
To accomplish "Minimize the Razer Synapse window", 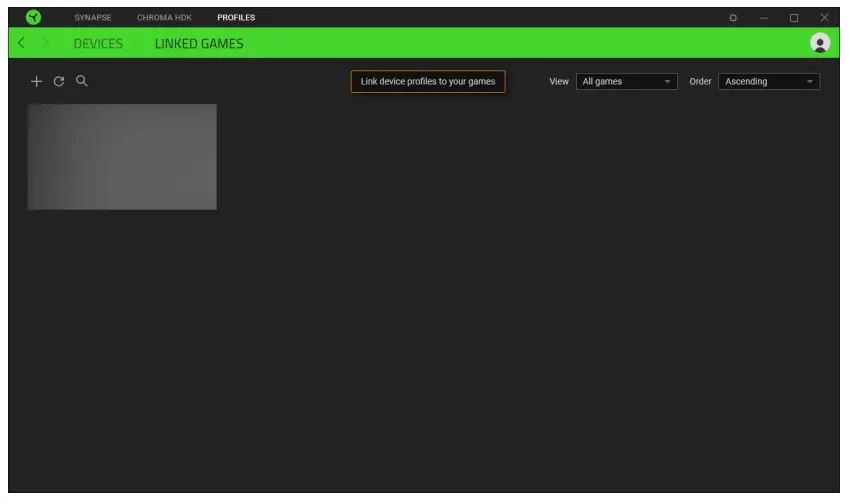I will click(x=763, y=18).
